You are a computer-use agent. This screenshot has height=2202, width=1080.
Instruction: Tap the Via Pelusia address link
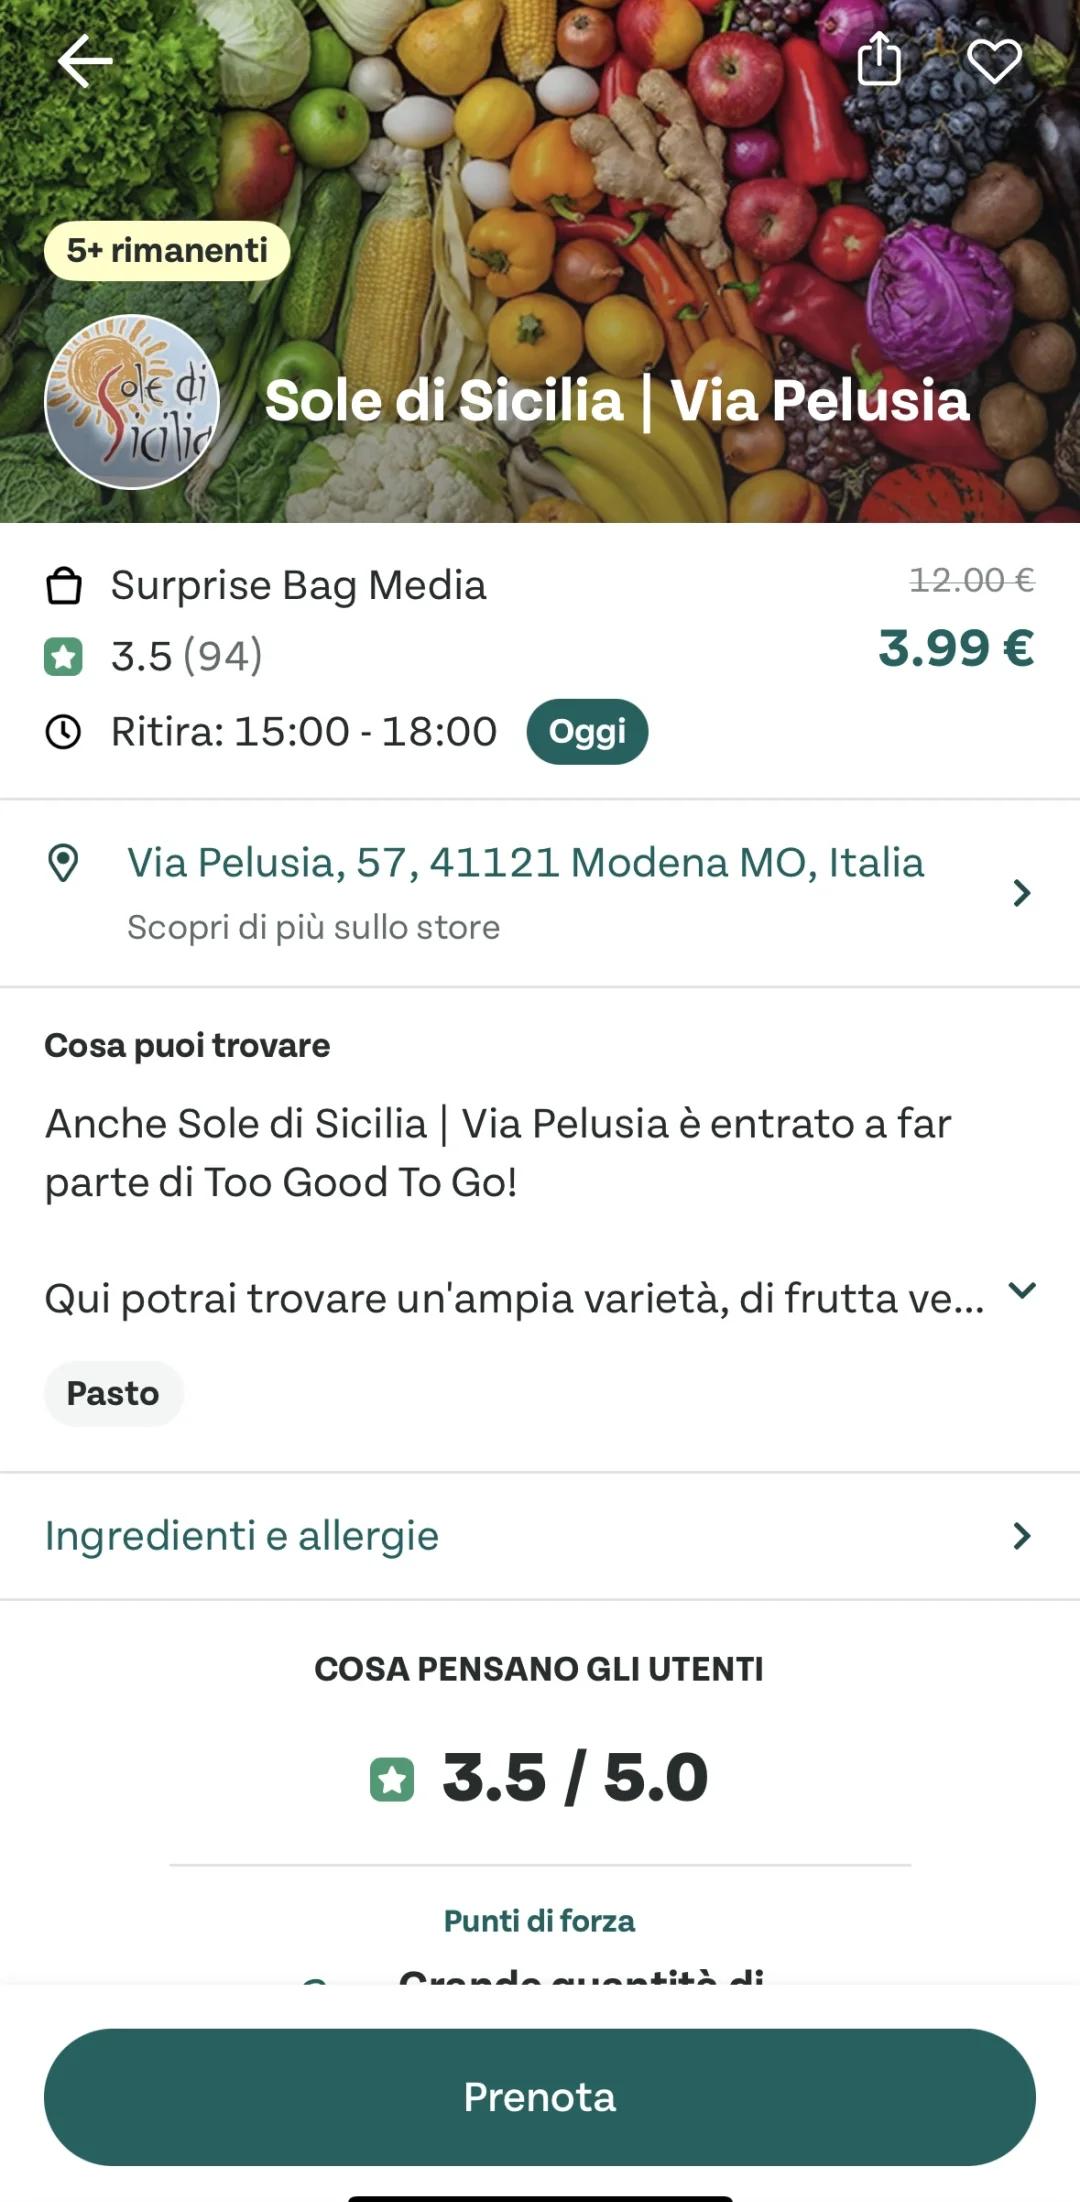[525, 862]
